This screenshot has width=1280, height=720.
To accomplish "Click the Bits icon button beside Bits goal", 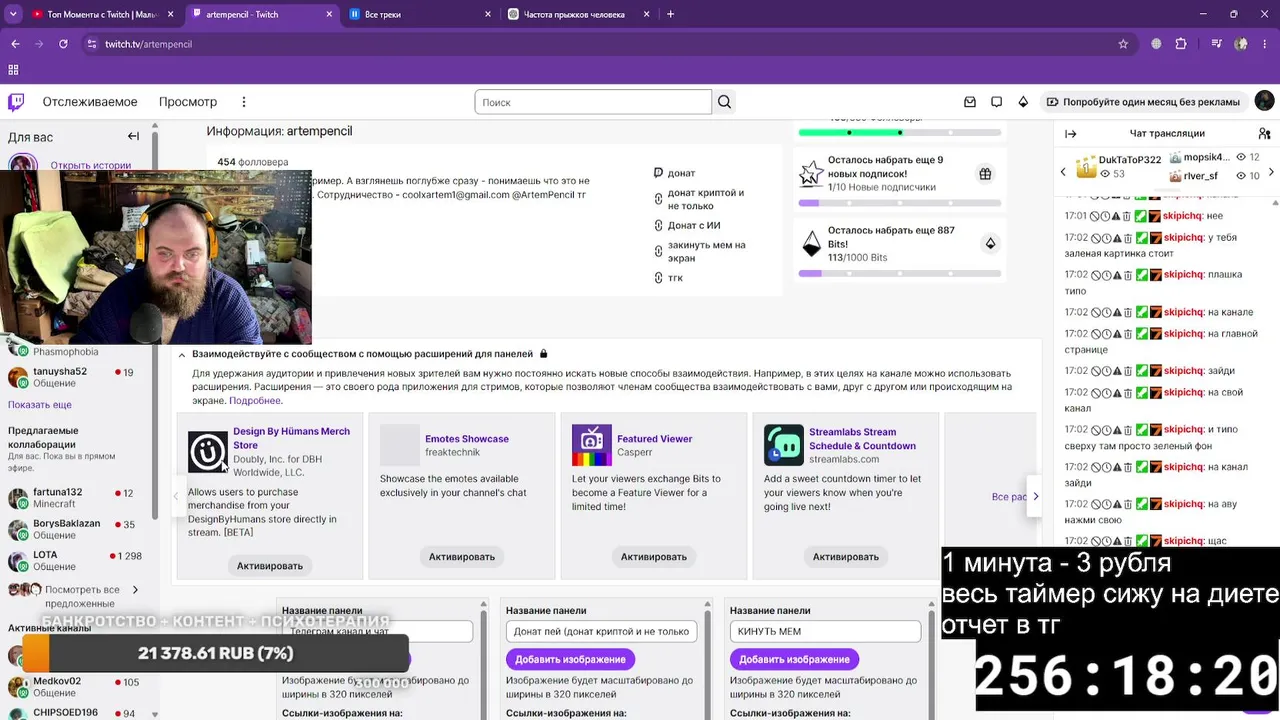I will [x=990, y=243].
